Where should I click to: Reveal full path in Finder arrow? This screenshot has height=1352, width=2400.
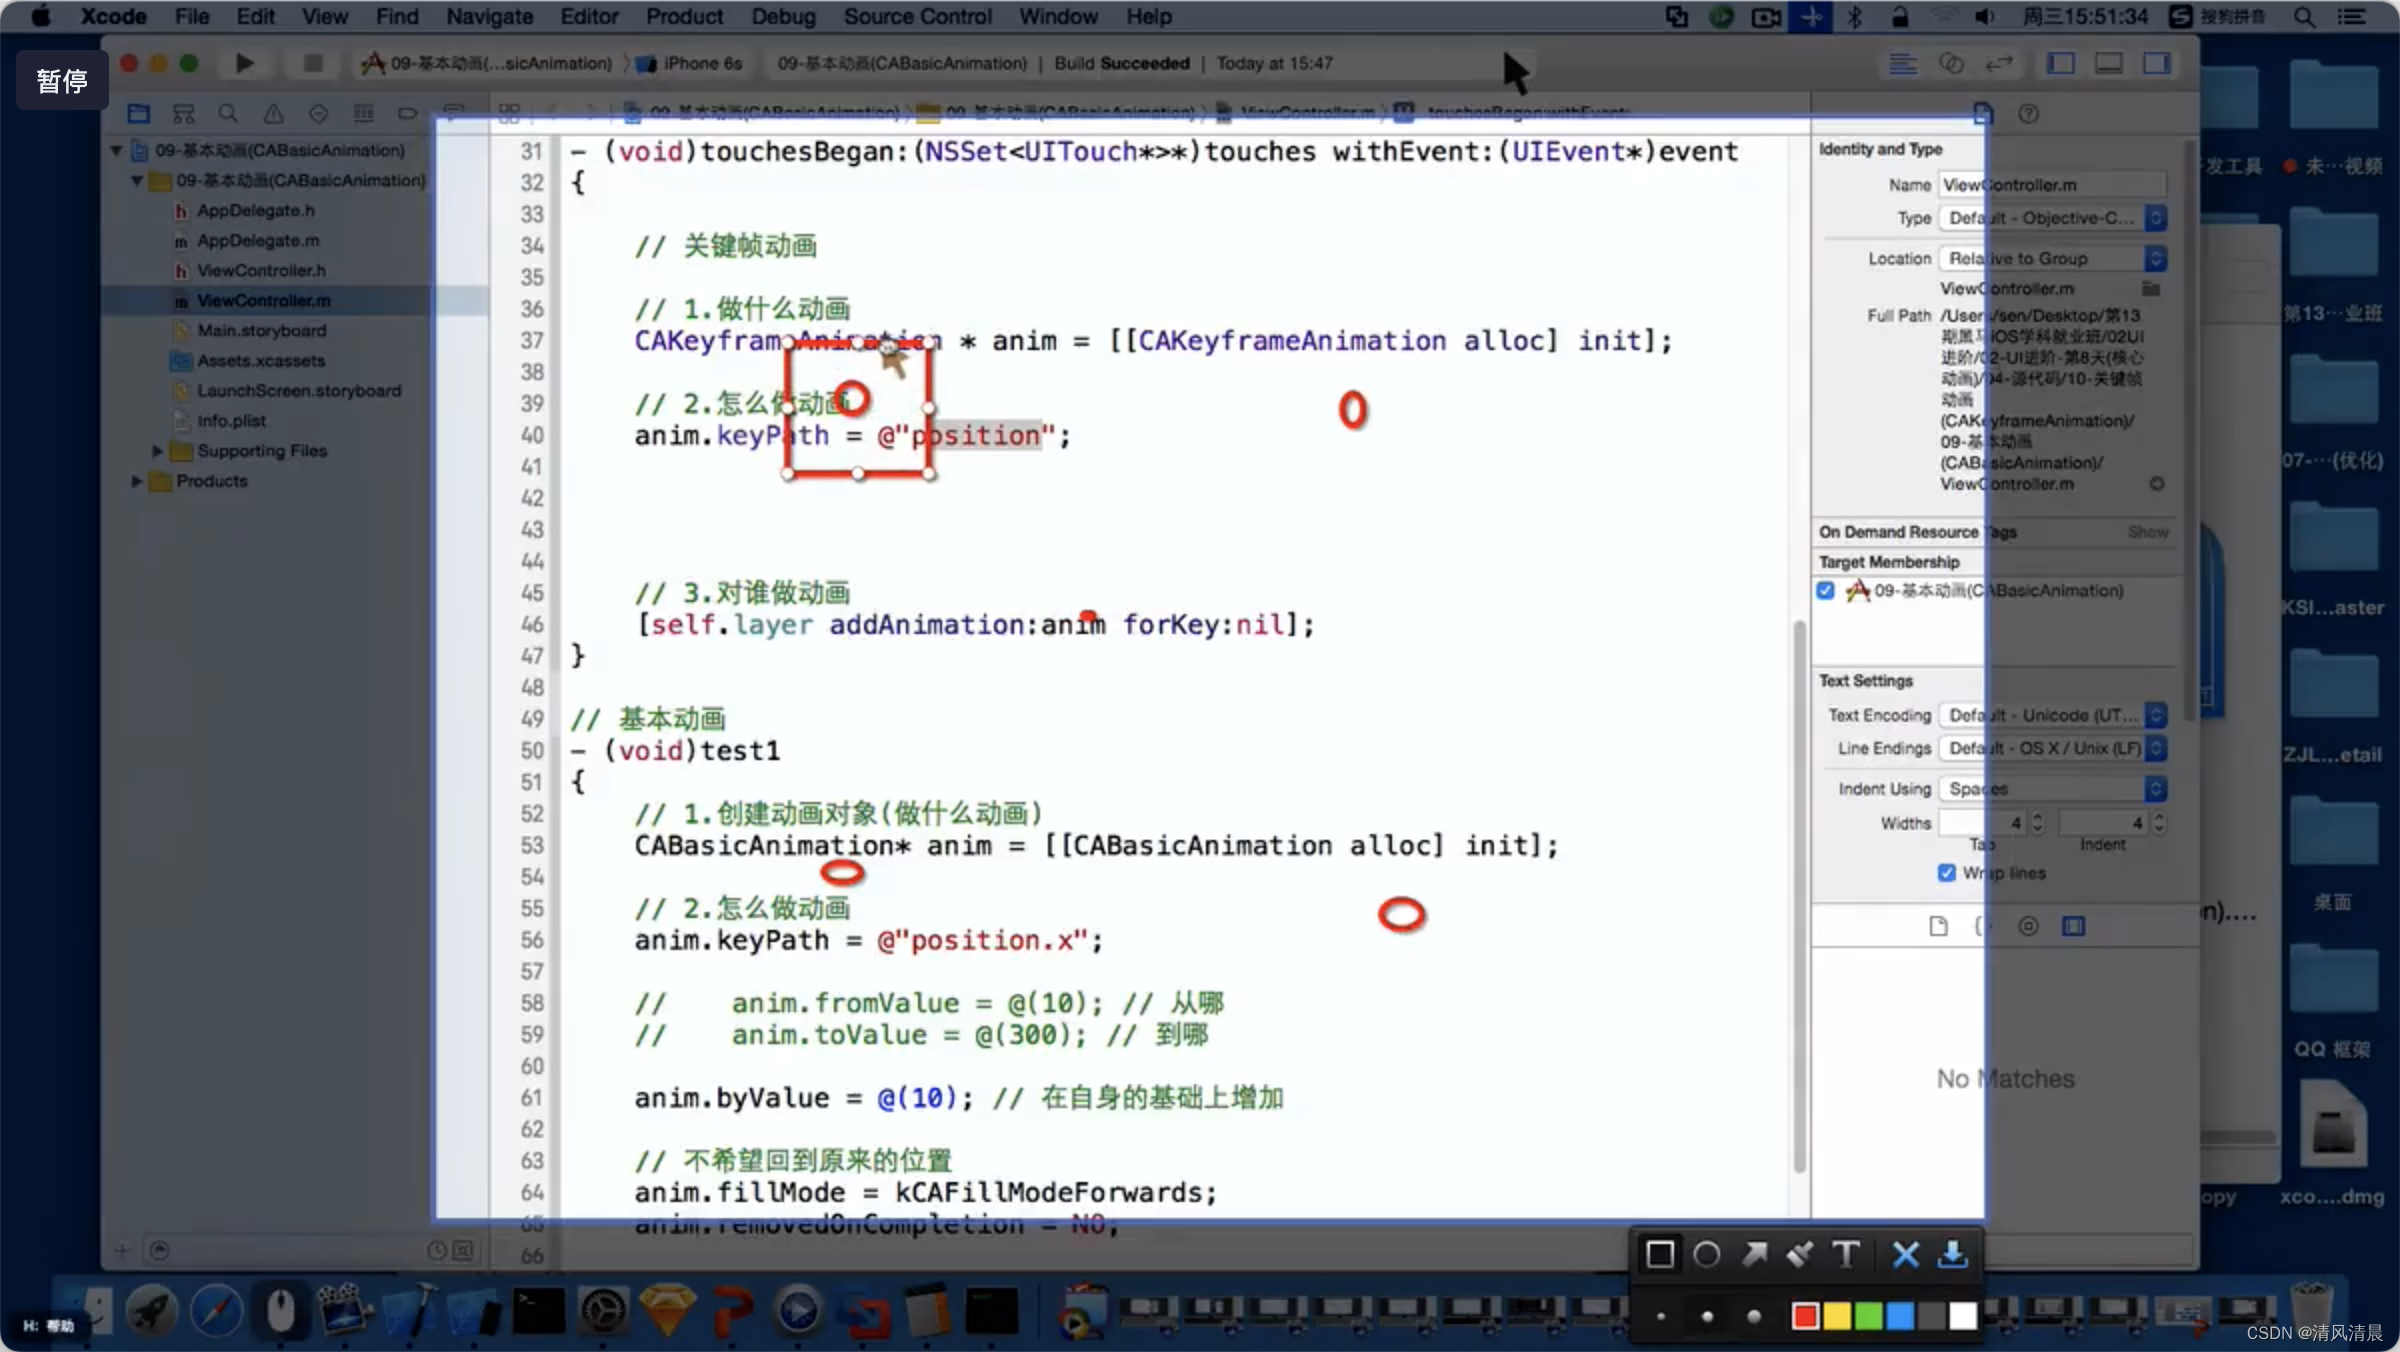coord(2157,484)
